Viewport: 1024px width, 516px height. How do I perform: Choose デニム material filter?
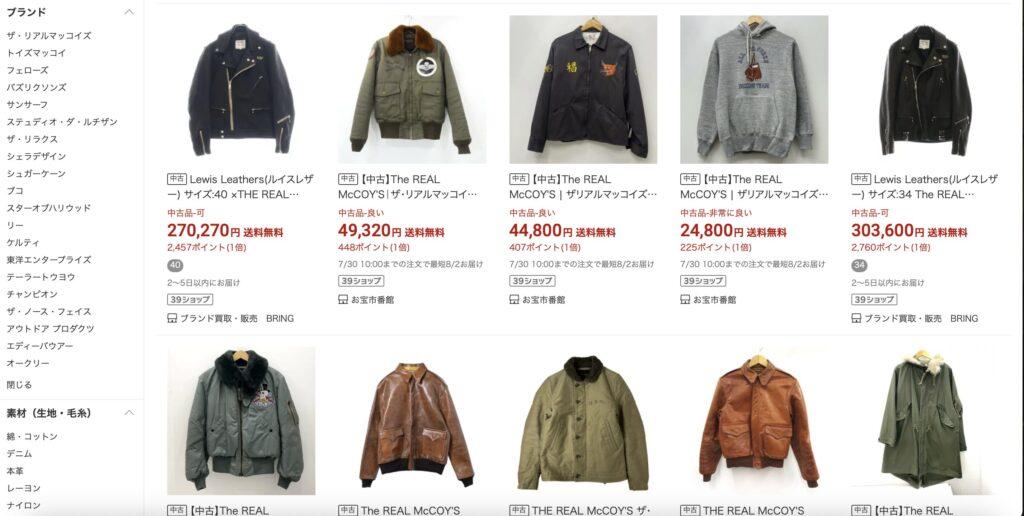[x=20, y=453]
